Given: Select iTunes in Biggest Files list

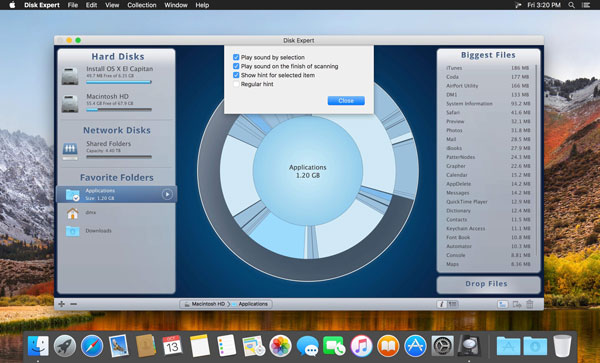Looking at the screenshot, I should click(488, 68).
